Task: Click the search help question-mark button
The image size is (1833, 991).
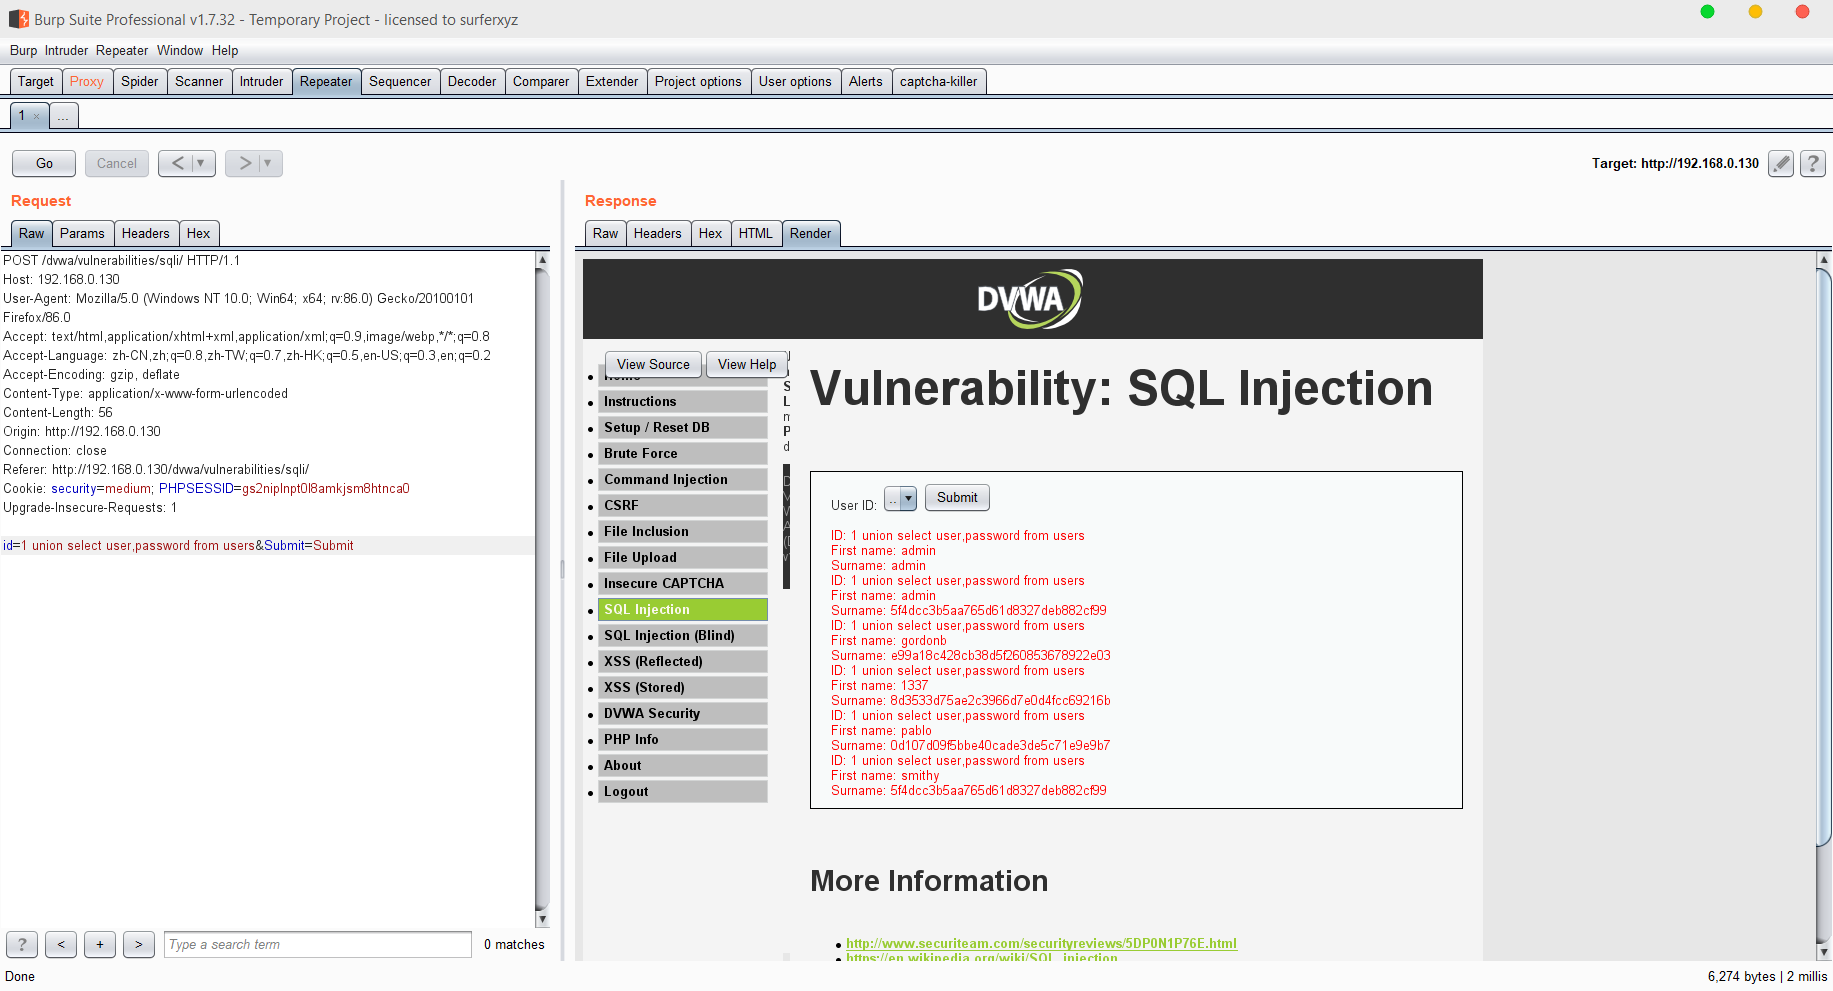Action: tap(22, 944)
